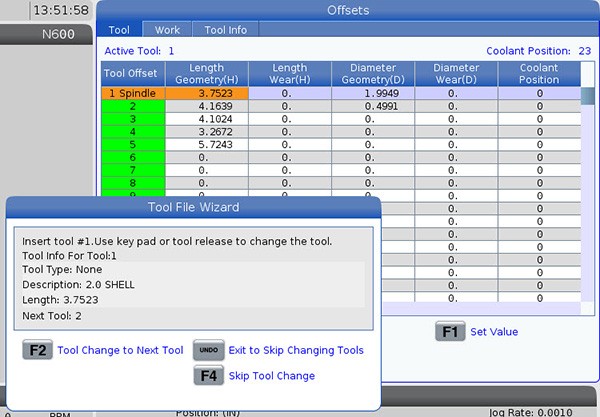Select diameter geometry value 1.9949

[x=373, y=93]
